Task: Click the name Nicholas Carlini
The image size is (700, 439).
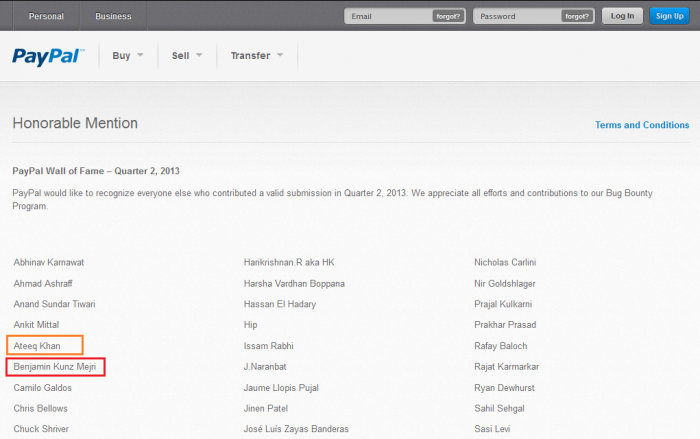Action: 505,262
